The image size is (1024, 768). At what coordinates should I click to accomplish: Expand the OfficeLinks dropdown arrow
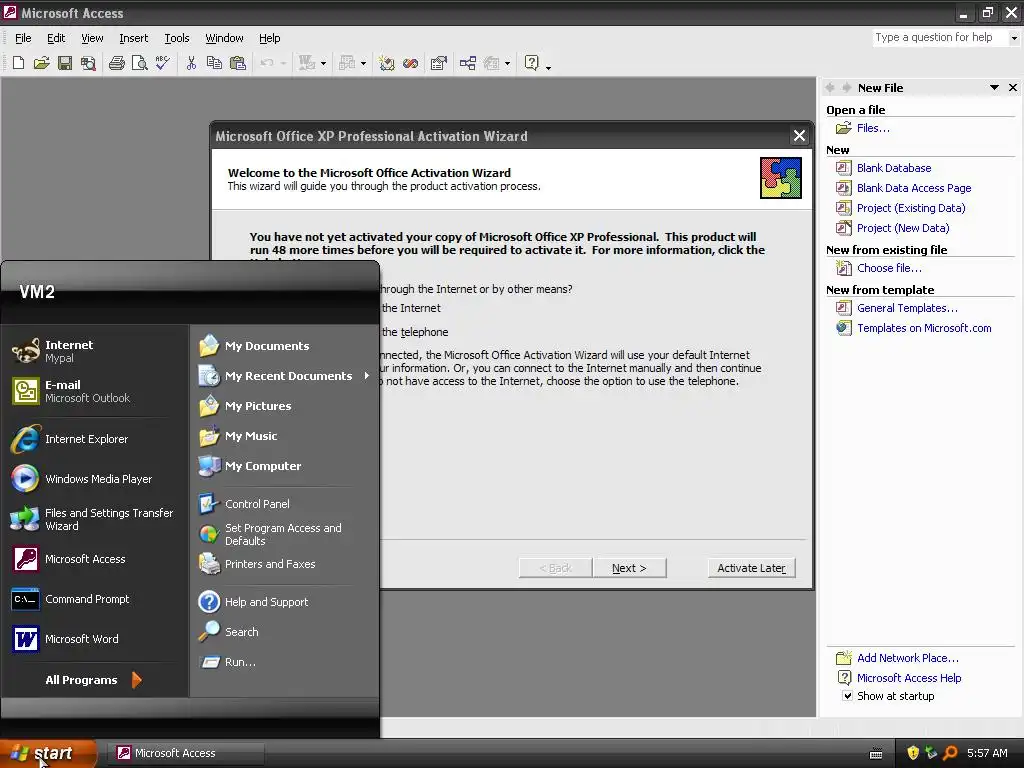click(x=323, y=63)
